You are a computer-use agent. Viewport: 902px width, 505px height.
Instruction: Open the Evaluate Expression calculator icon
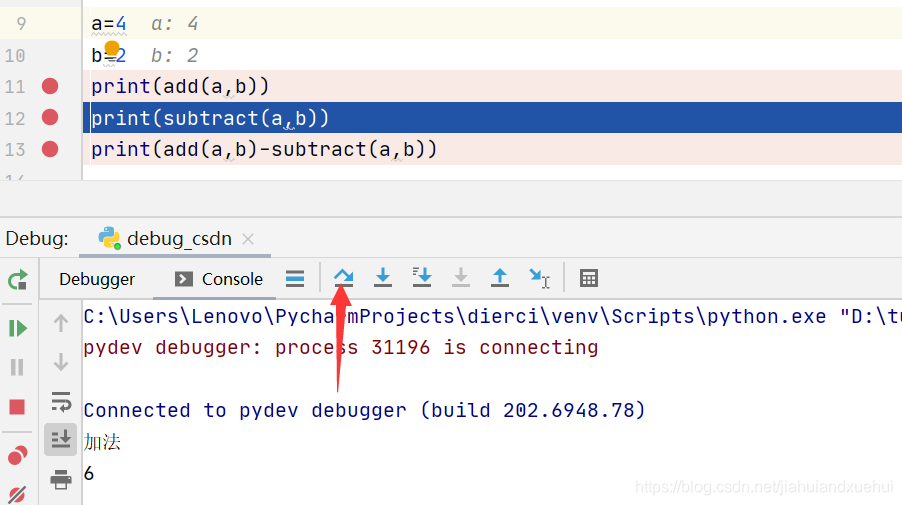tap(588, 278)
